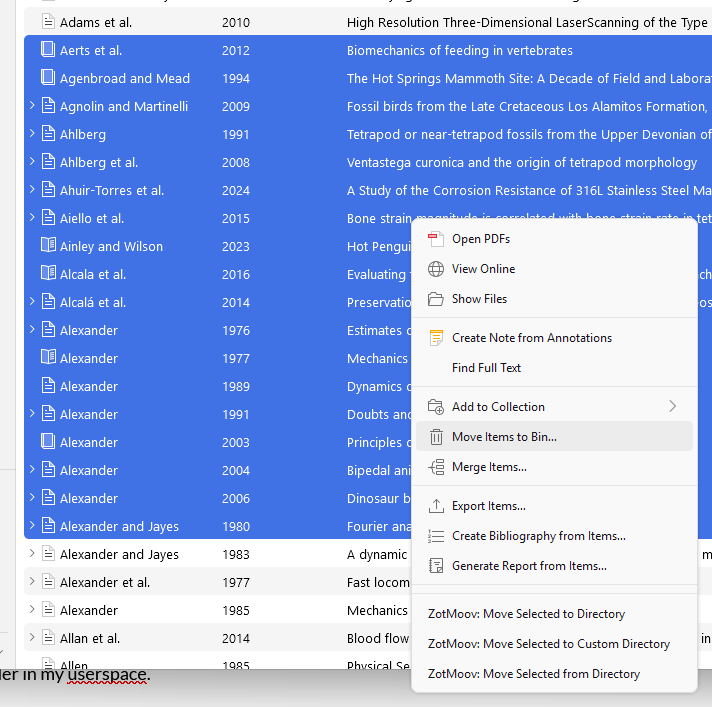Expand the Ahuir-Torres et al. 2024 entry
The height and width of the screenshot is (707, 712).
point(32,190)
